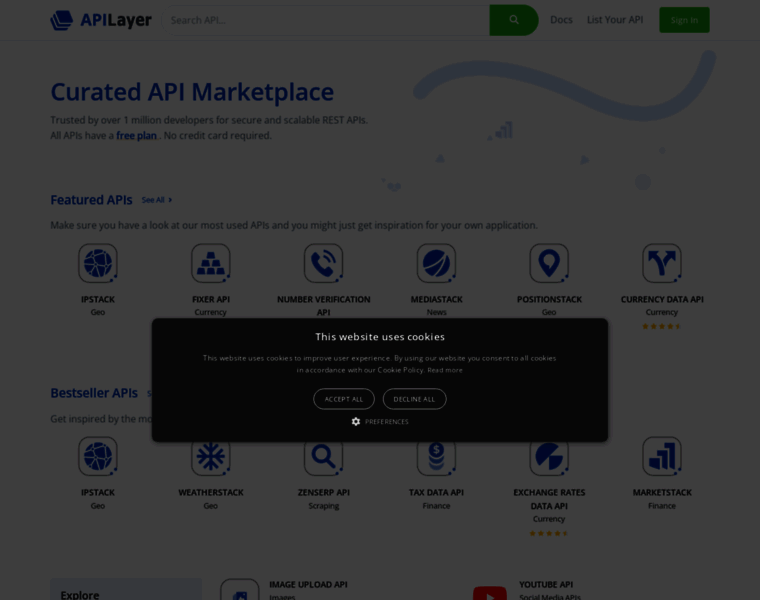Open the IPSTACK icon in Featured APIs
This screenshot has width=760, height=600.
pyautogui.click(x=98, y=263)
